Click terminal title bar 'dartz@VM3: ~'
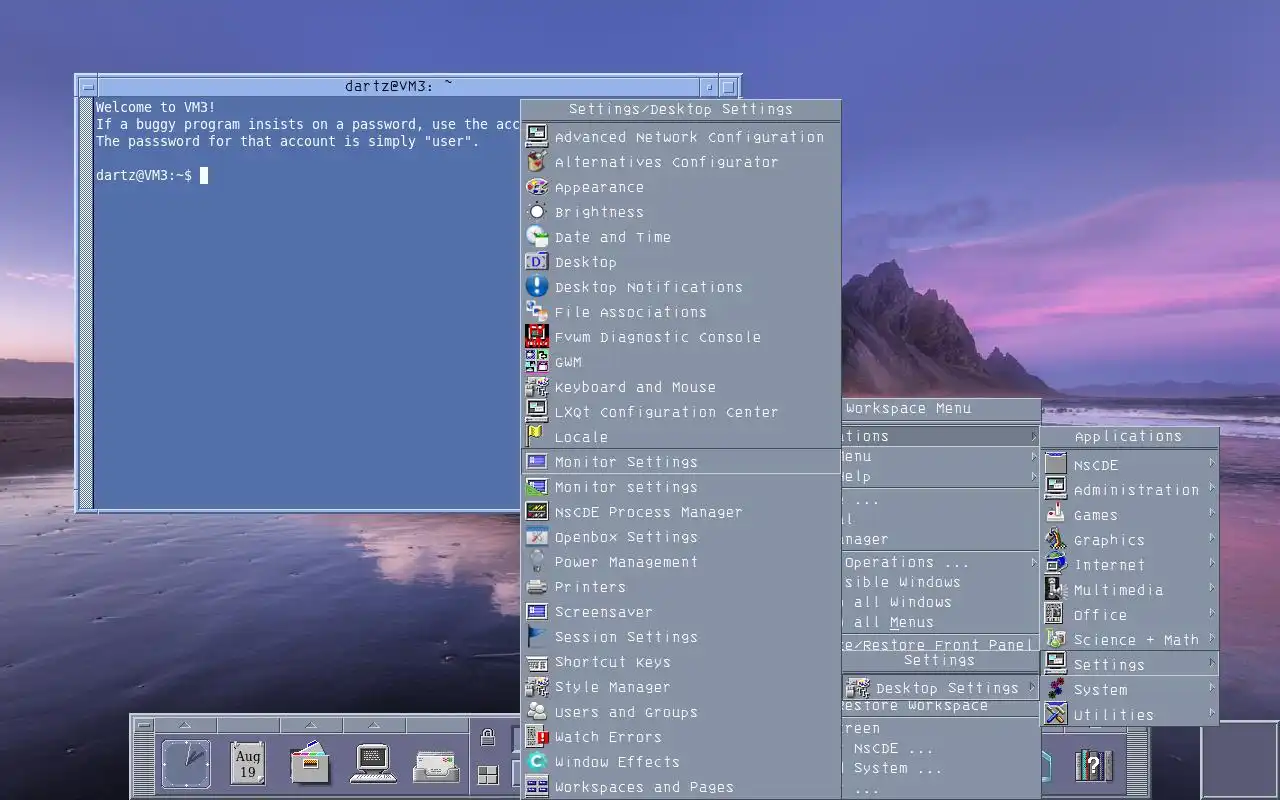This screenshot has width=1280, height=800. coord(398,86)
